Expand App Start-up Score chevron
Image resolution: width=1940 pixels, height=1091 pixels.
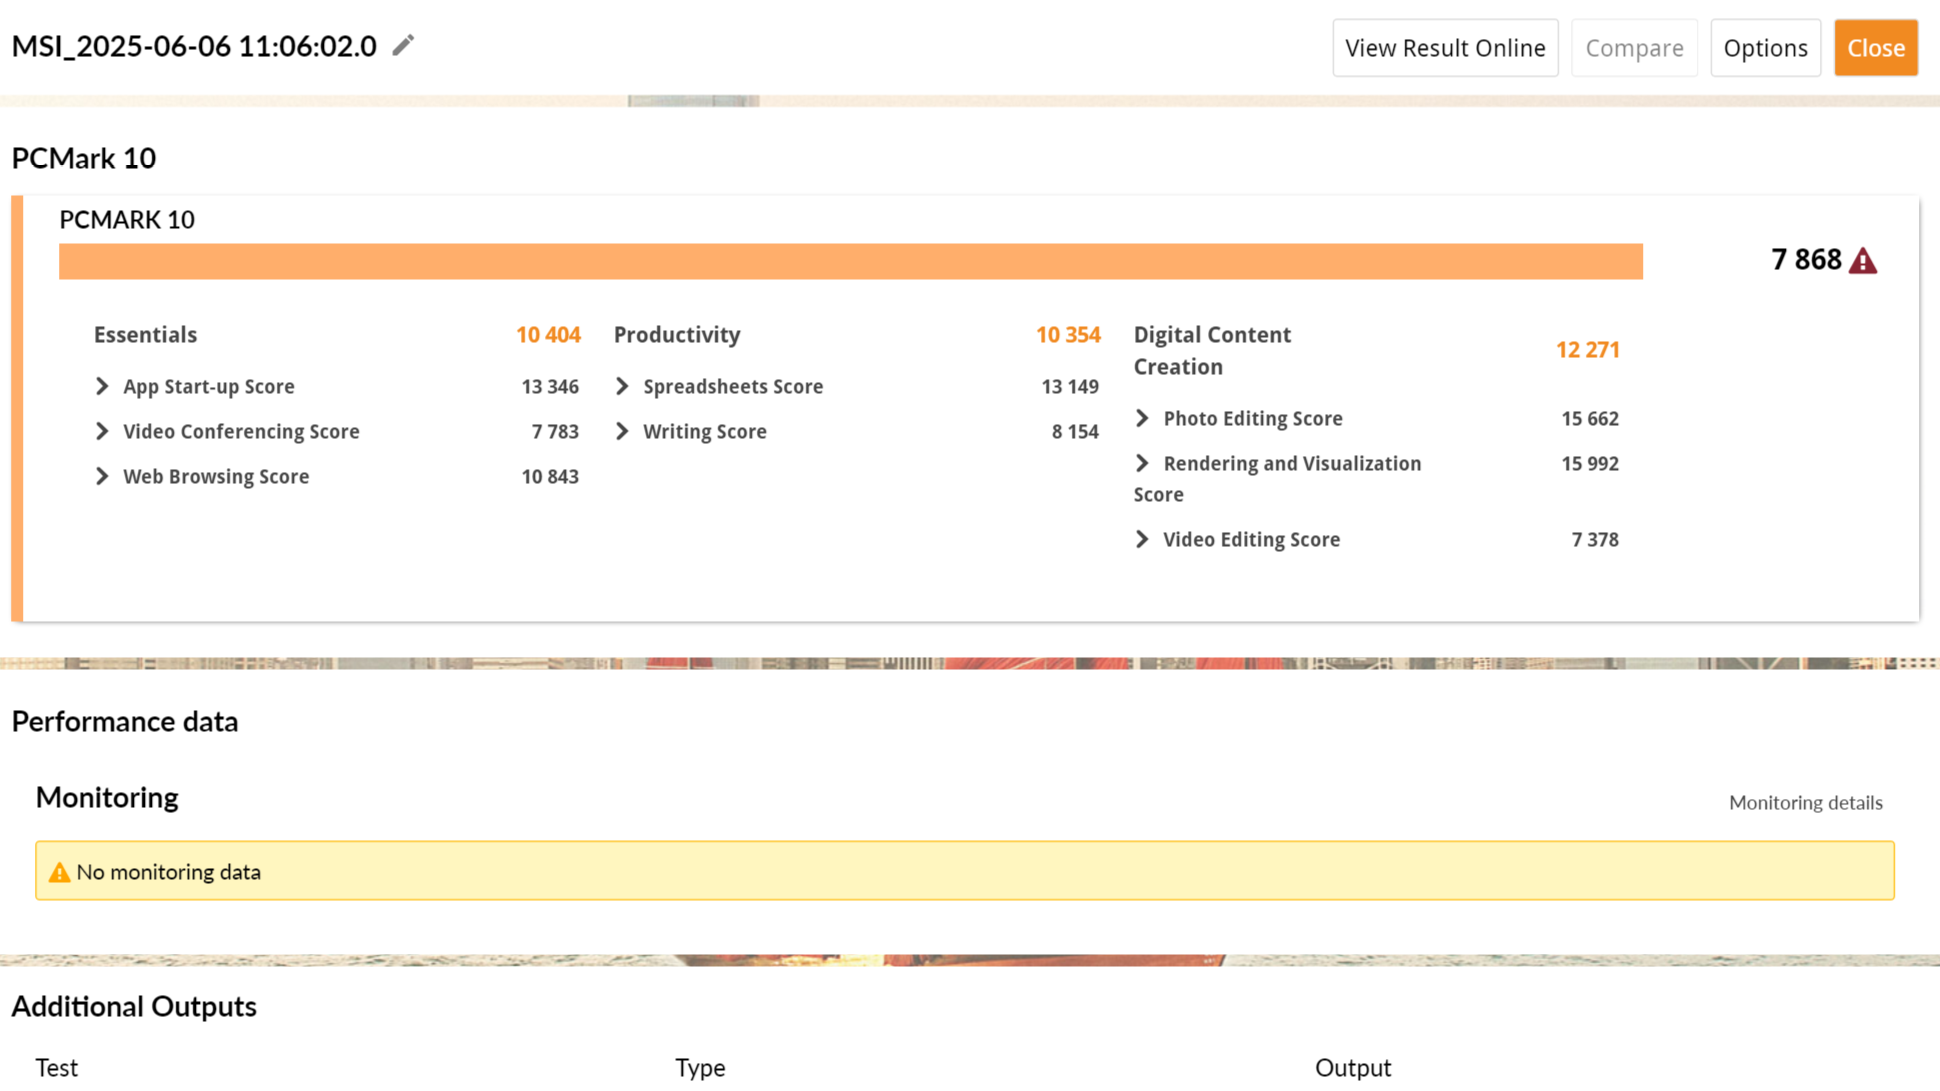tap(102, 386)
